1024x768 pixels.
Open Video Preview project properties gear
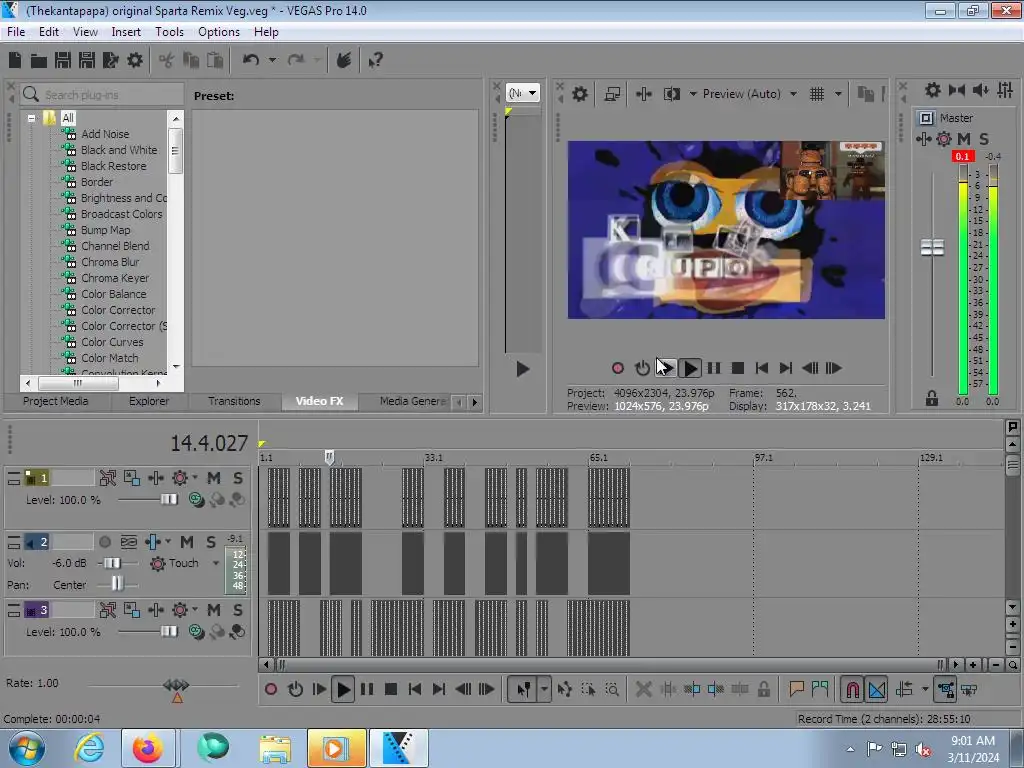point(580,94)
